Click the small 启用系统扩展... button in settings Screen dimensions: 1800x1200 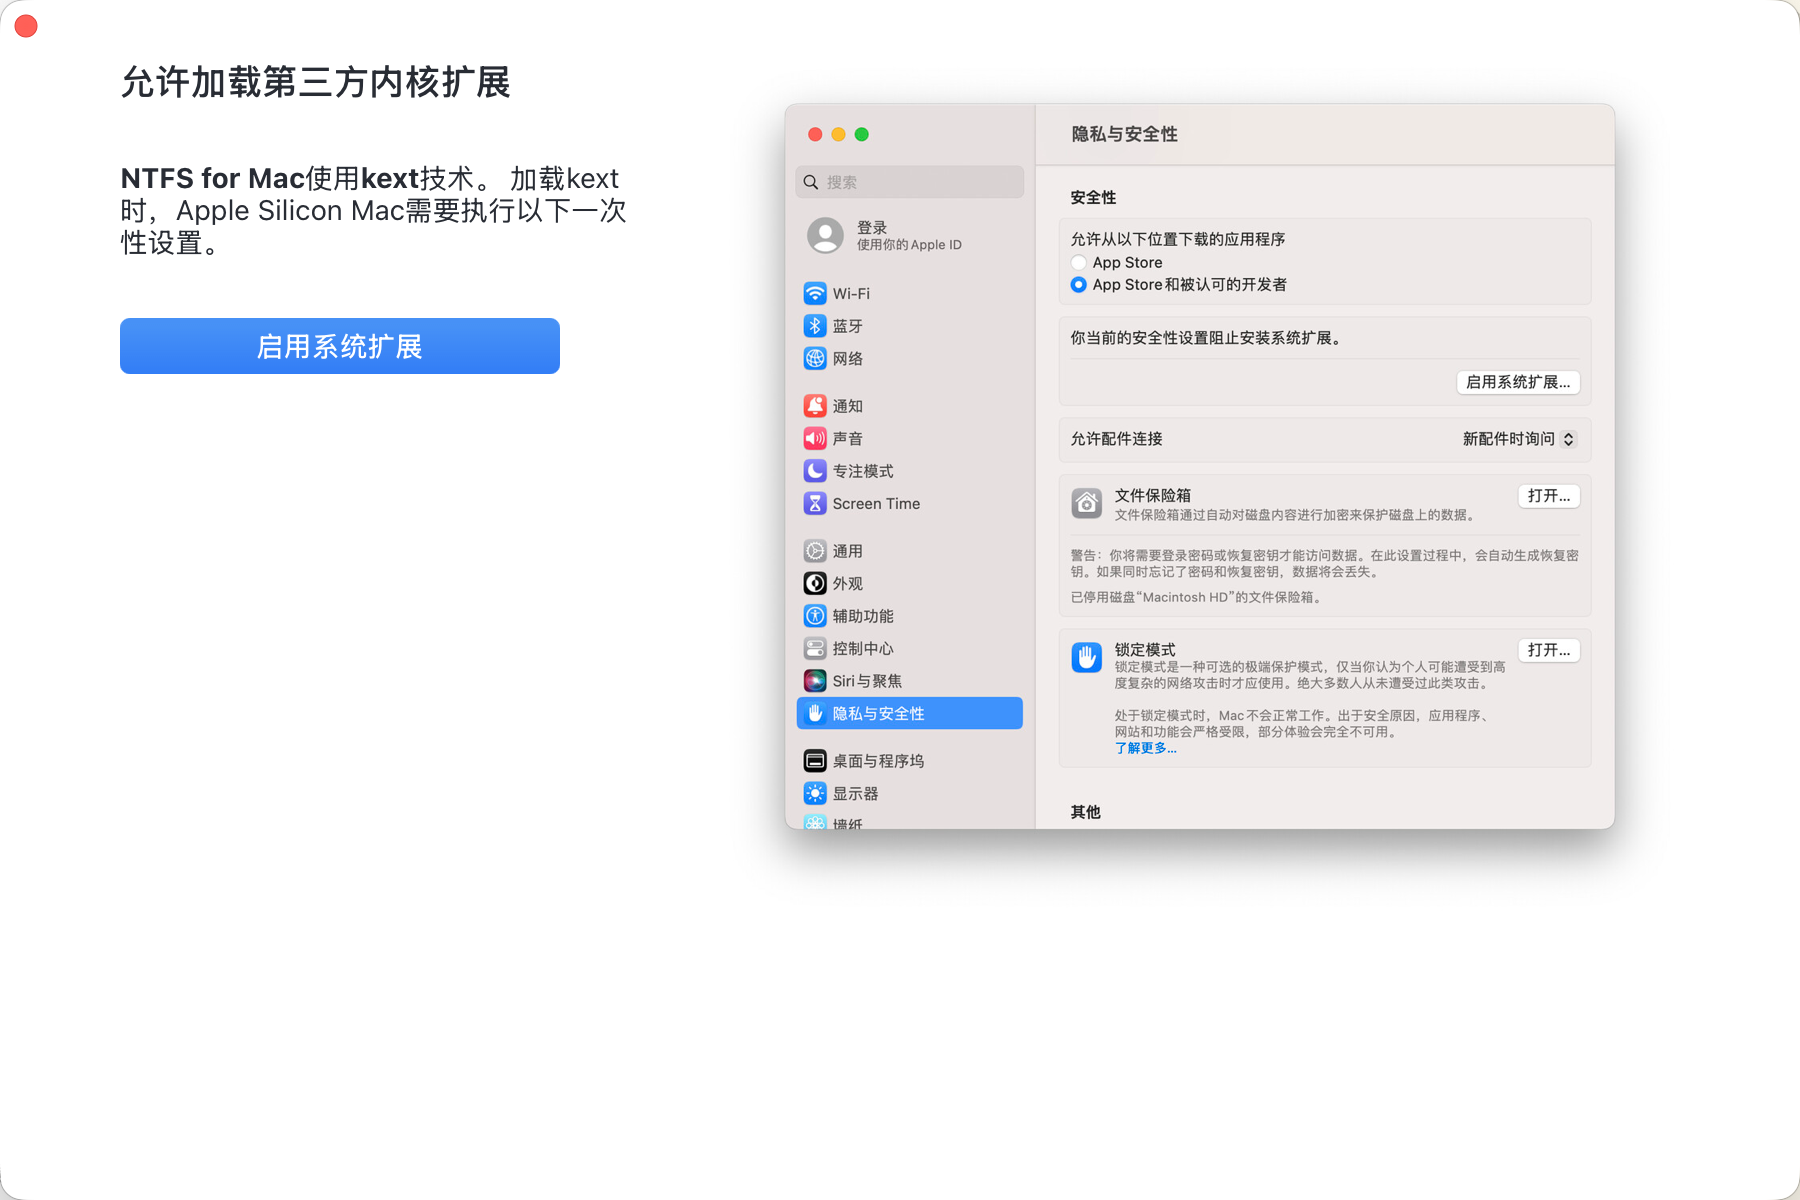click(1517, 382)
